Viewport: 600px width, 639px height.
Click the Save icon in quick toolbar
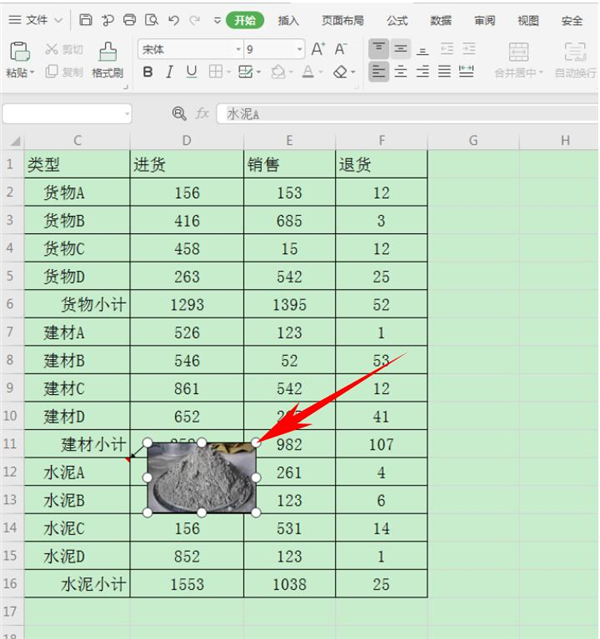[x=86, y=20]
